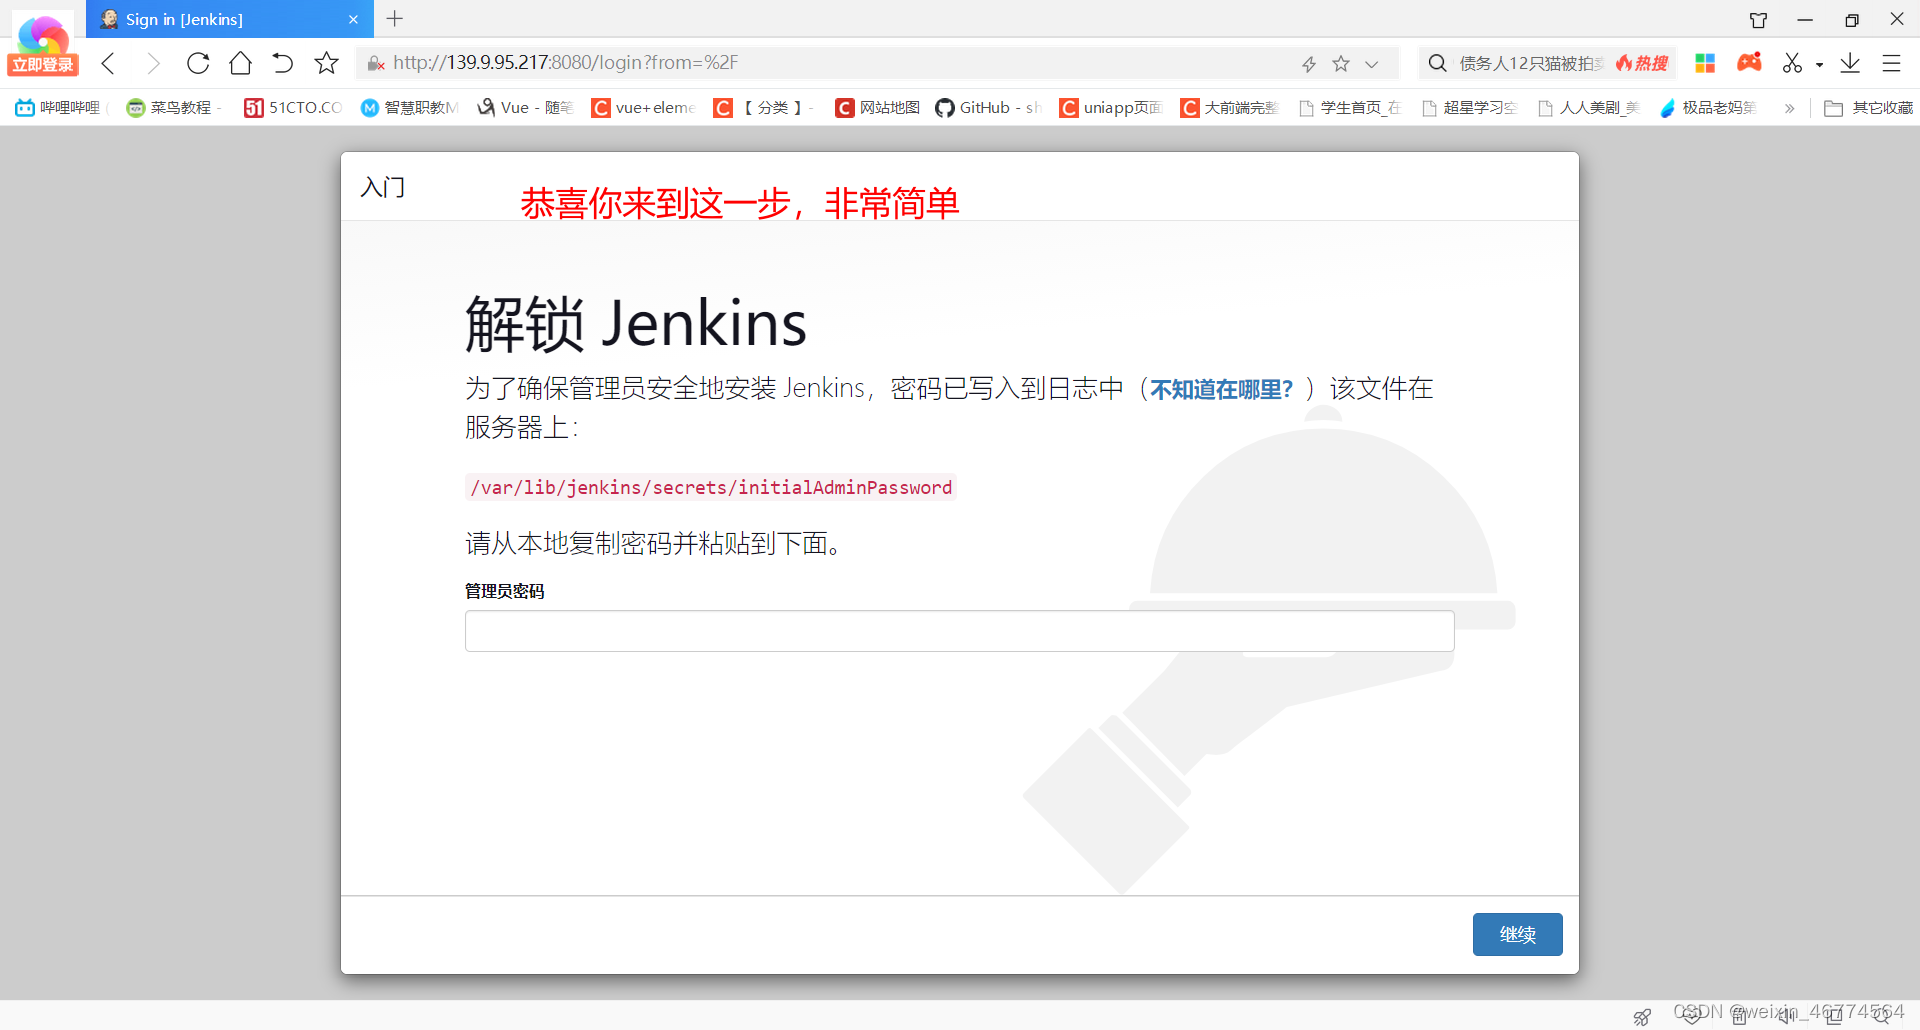Image resolution: width=1920 pixels, height=1030 pixels.
Task: Click the lightning speed-mode icon in address bar
Action: coord(1309,64)
